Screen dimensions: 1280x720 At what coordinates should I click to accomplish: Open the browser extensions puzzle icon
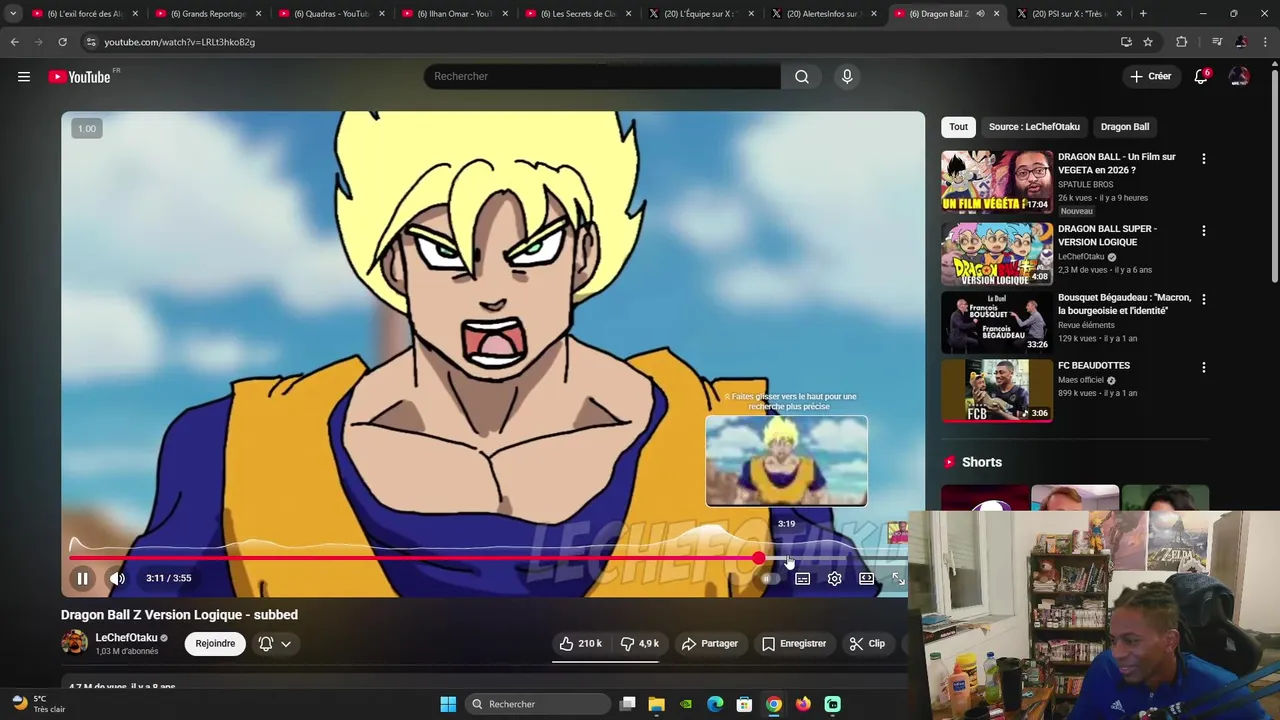(x=1181, y=42)
